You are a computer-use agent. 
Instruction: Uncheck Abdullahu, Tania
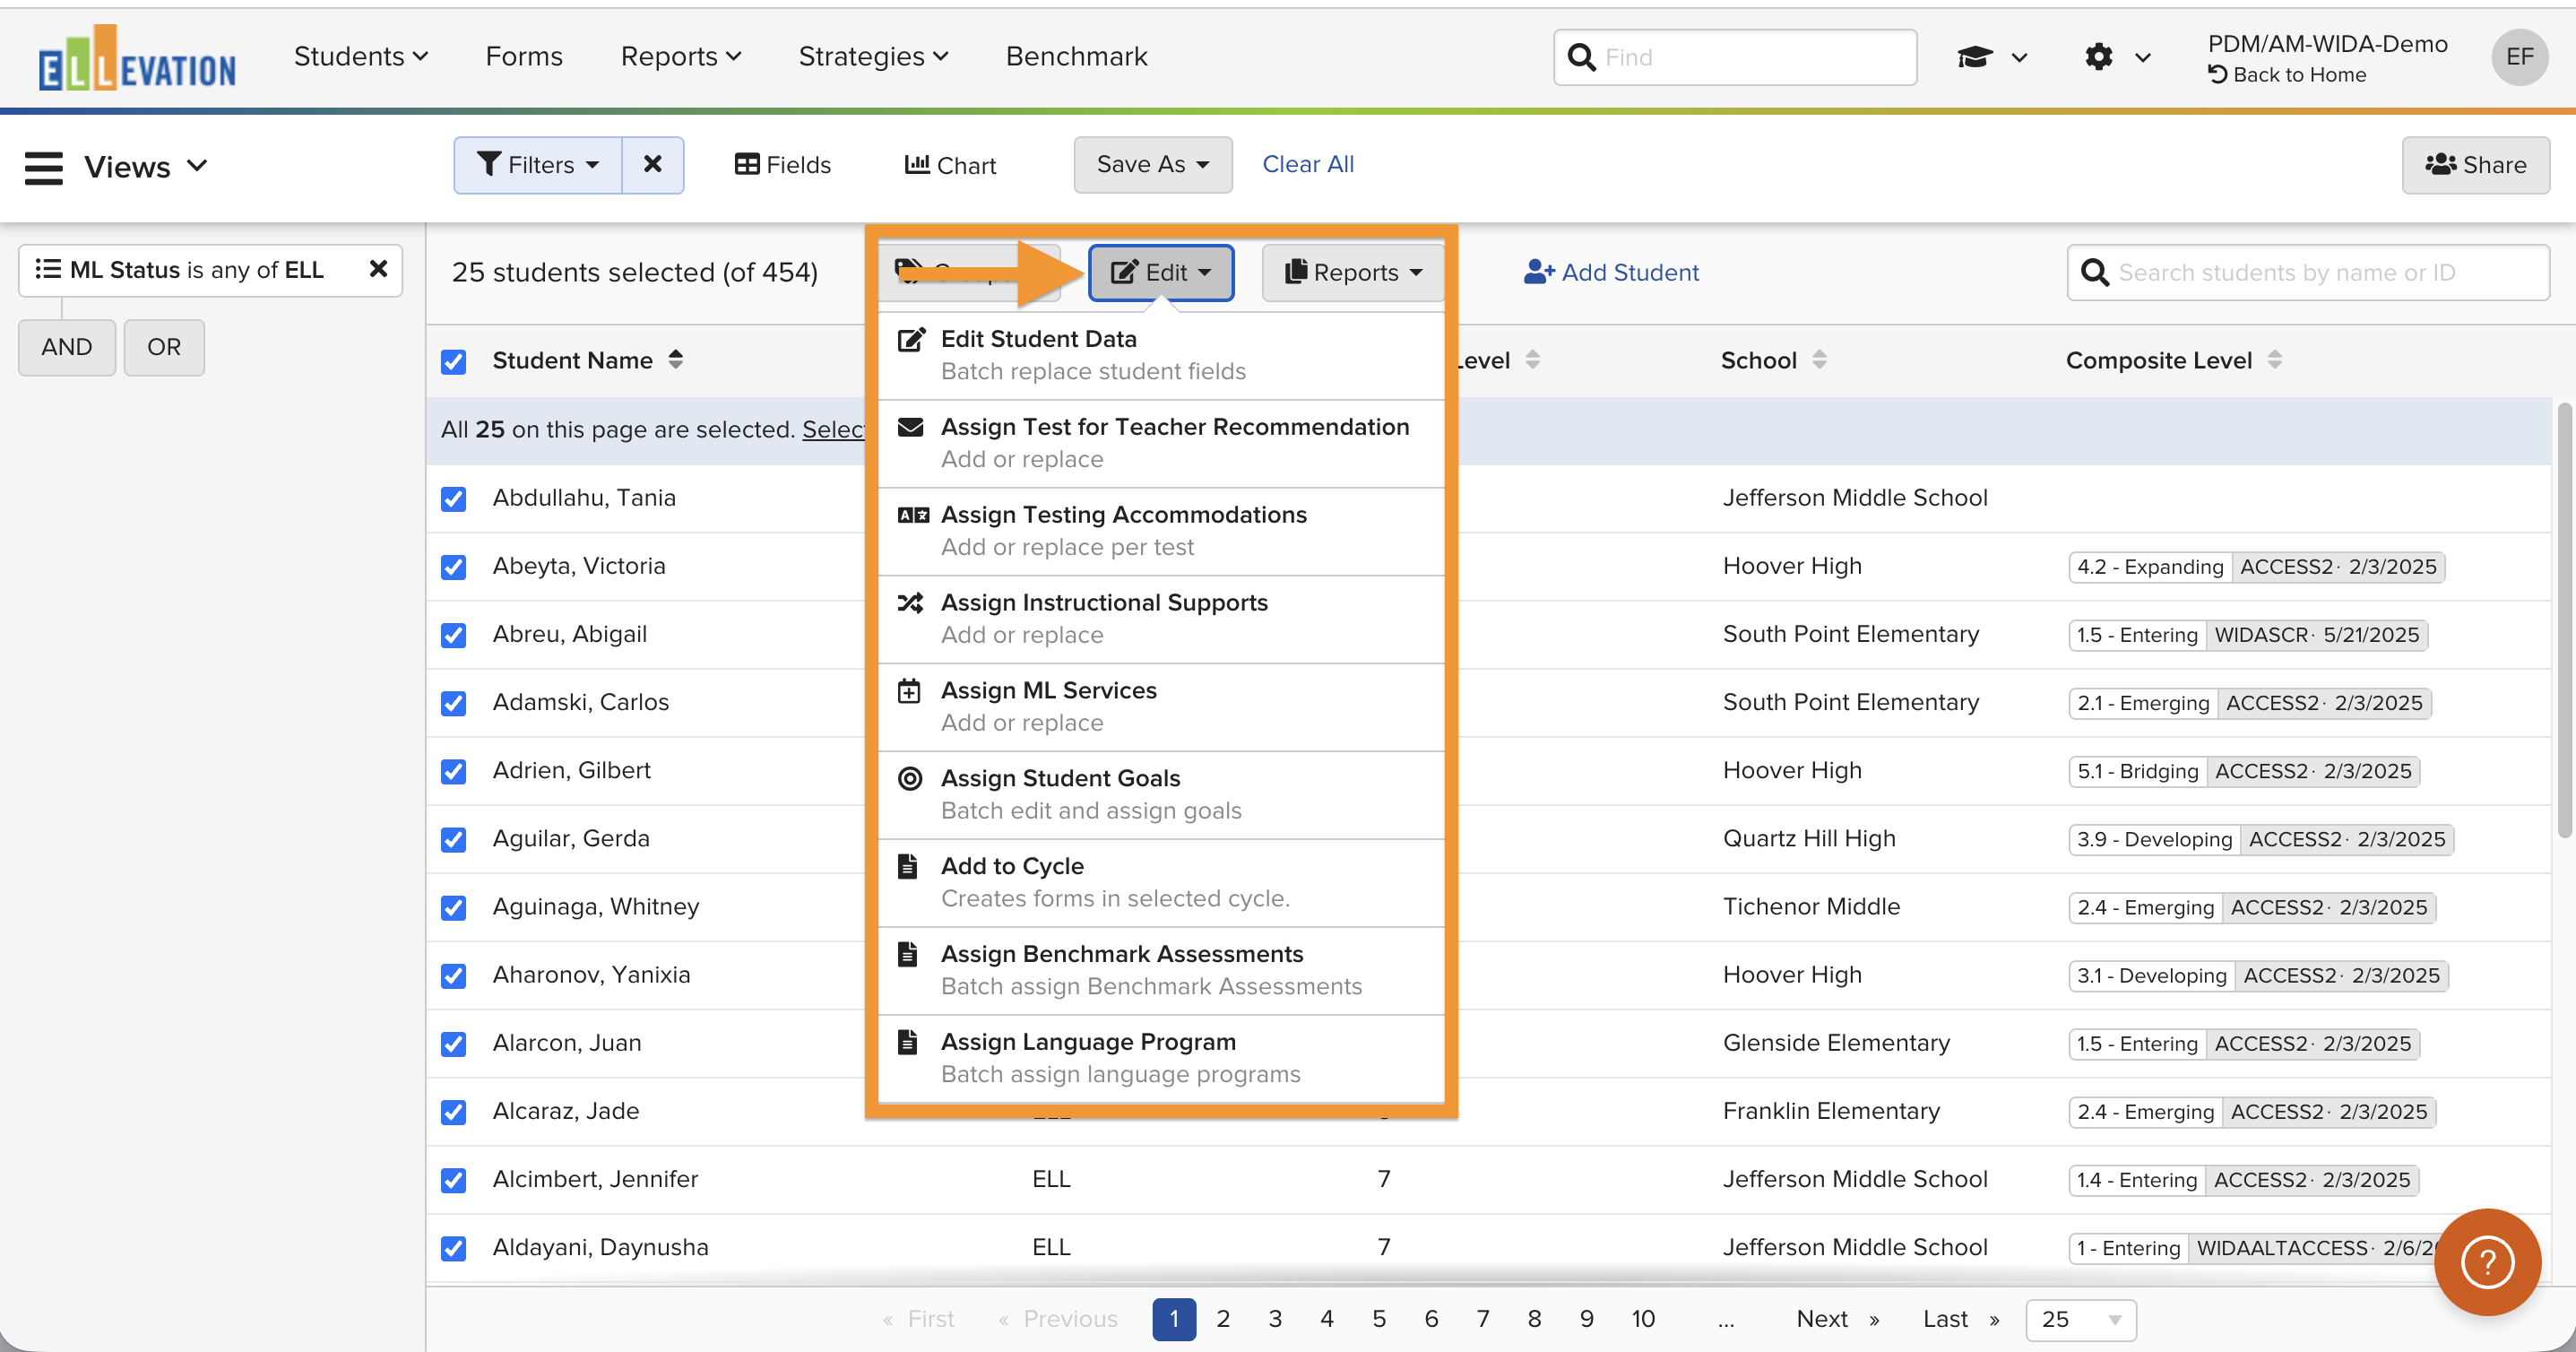click(454, 498)
